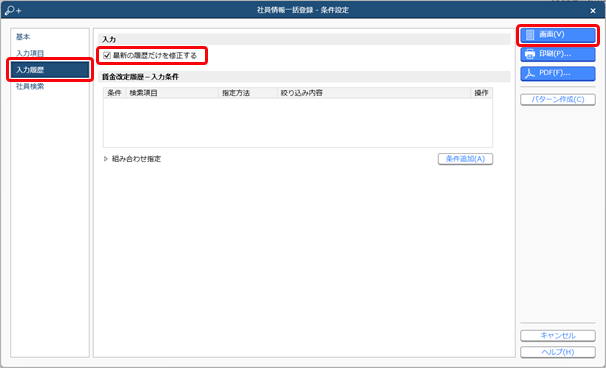
Task: Click the 印刷(P)... print button
Action: click(x=557, y=54)
